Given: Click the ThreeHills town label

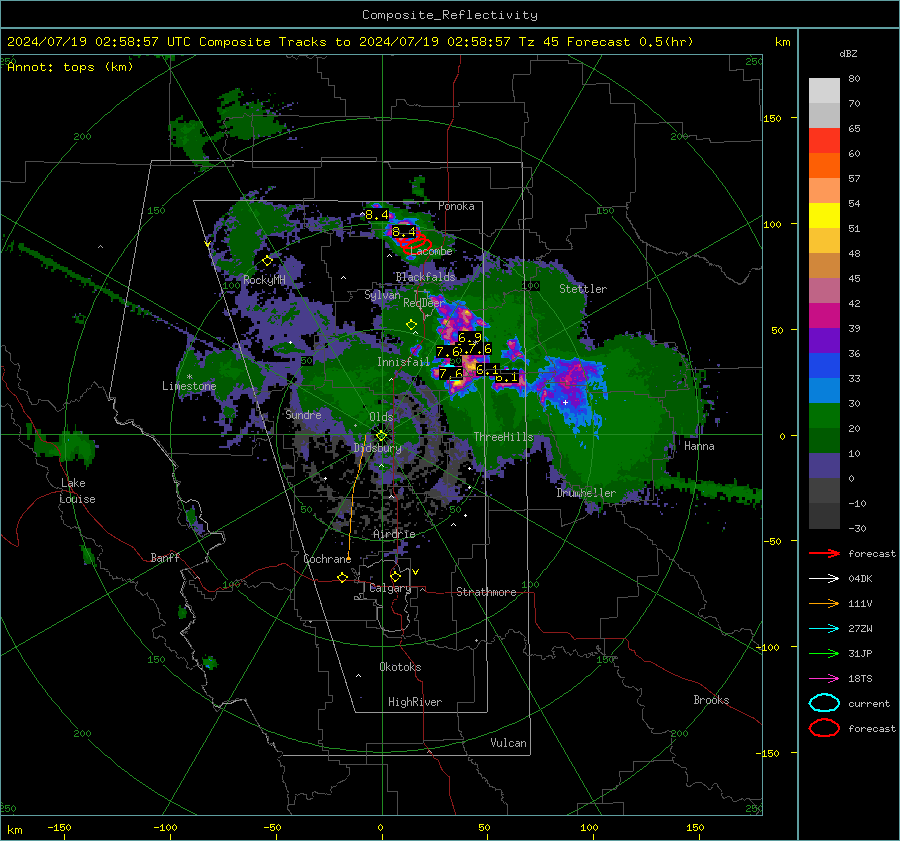Looking at the screenshot, I should (x=503, y=437).
